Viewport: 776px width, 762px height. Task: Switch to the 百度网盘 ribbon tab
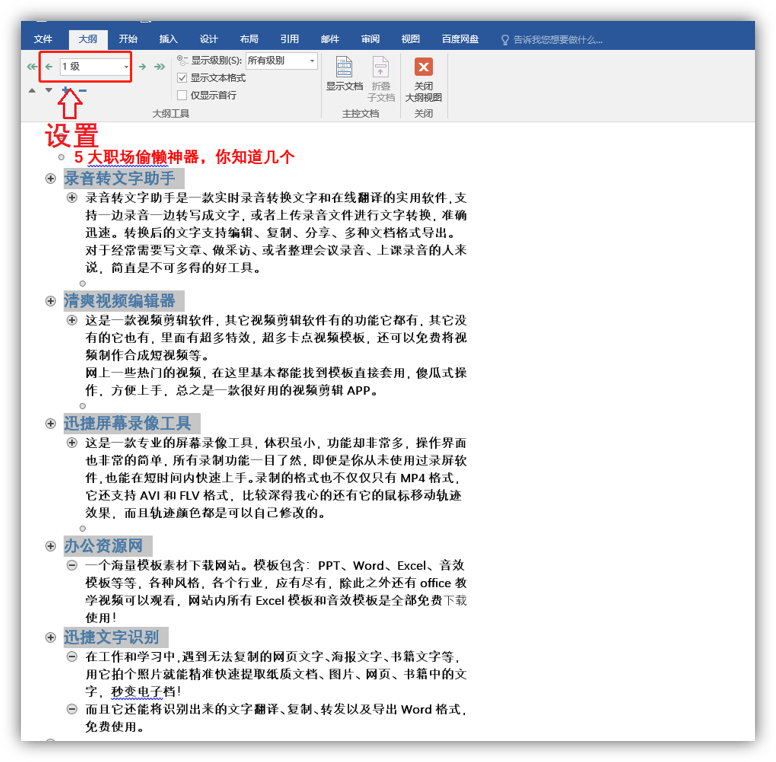(x=460, y=39)
